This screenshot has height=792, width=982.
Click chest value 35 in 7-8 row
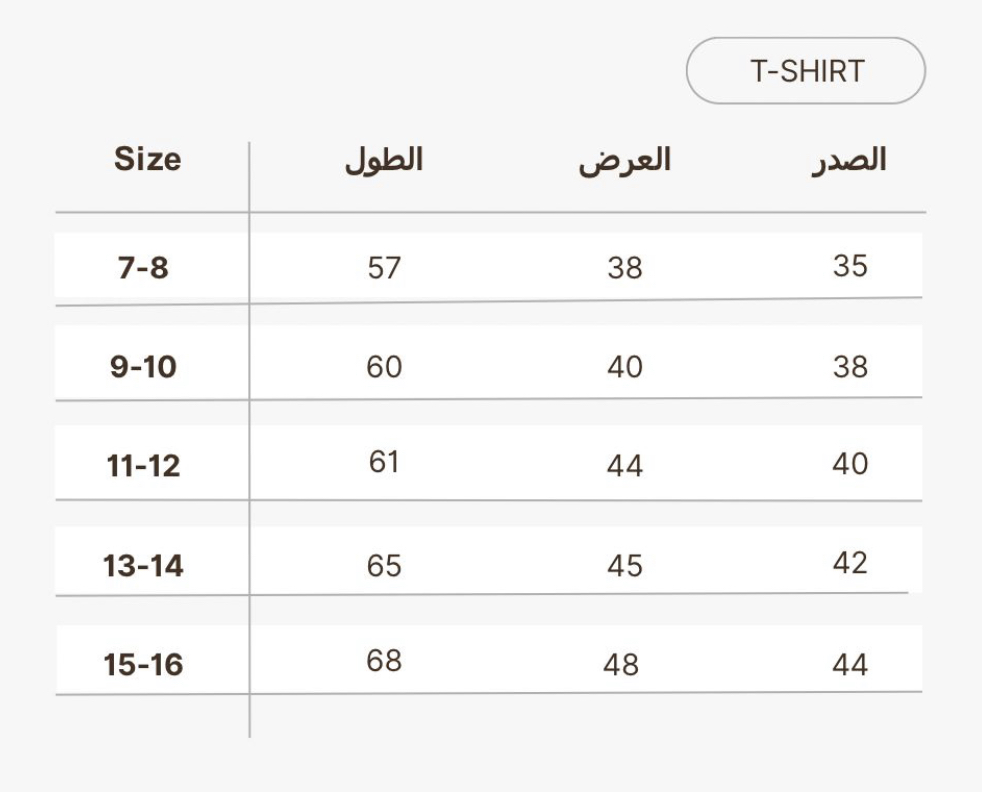click(x=850, y=265)
